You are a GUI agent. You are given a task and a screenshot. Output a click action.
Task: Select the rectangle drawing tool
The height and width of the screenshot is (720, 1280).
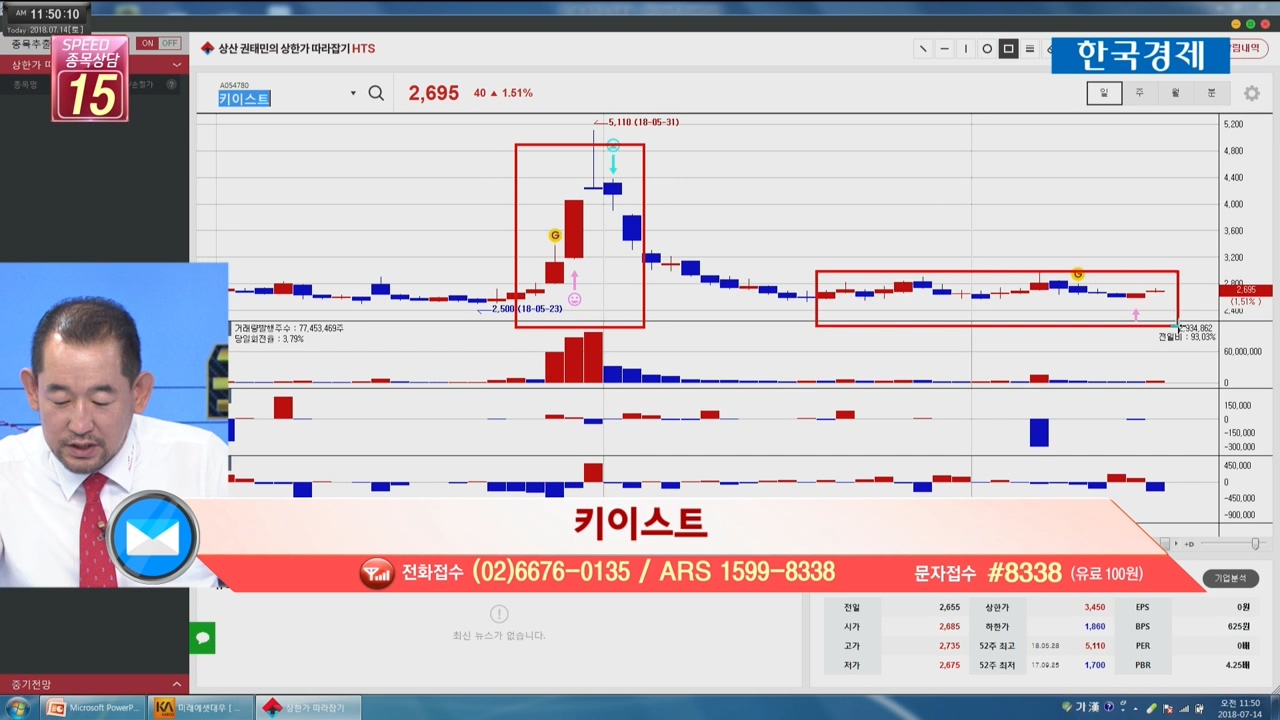pos(1008,49)
